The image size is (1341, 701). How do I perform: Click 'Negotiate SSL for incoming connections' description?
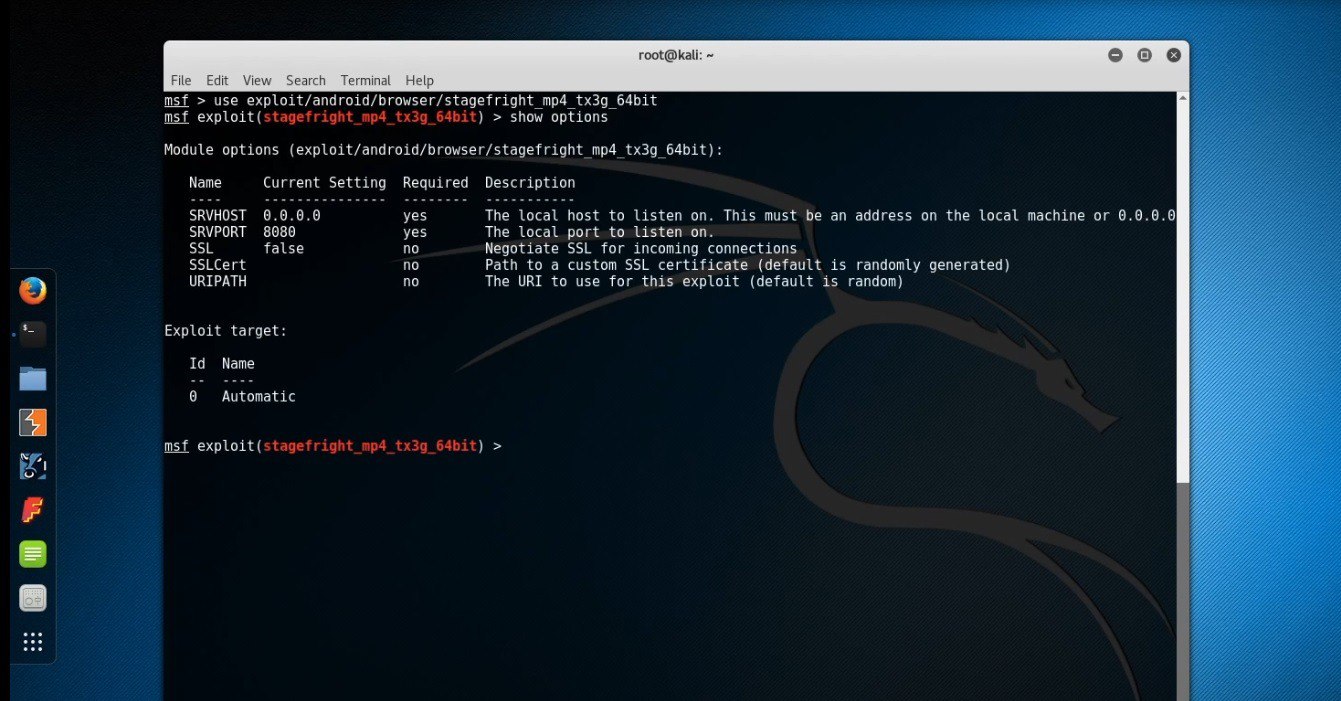(x=641, y=249)
